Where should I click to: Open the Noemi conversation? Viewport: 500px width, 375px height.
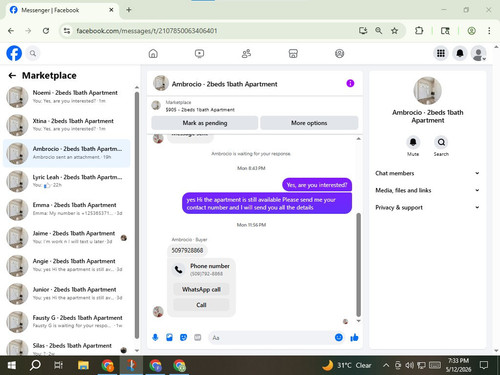pyautogui.click(x=67, y=97)
